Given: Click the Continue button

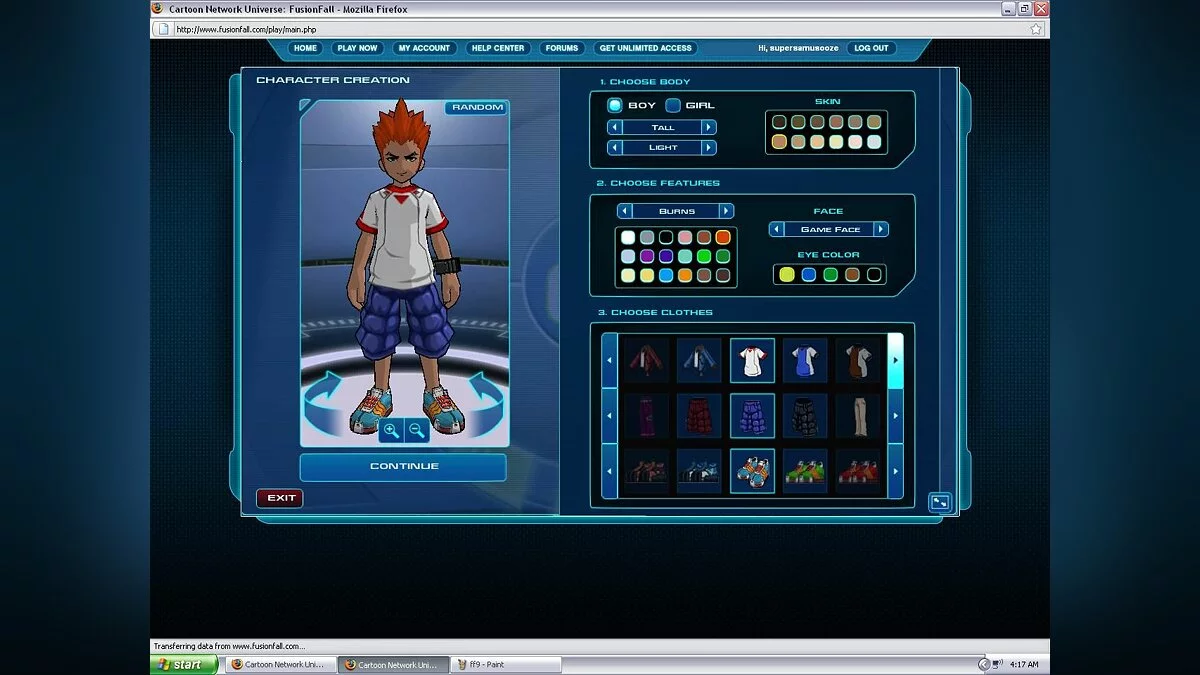Looking at the screenshot, I should [403, 466].
